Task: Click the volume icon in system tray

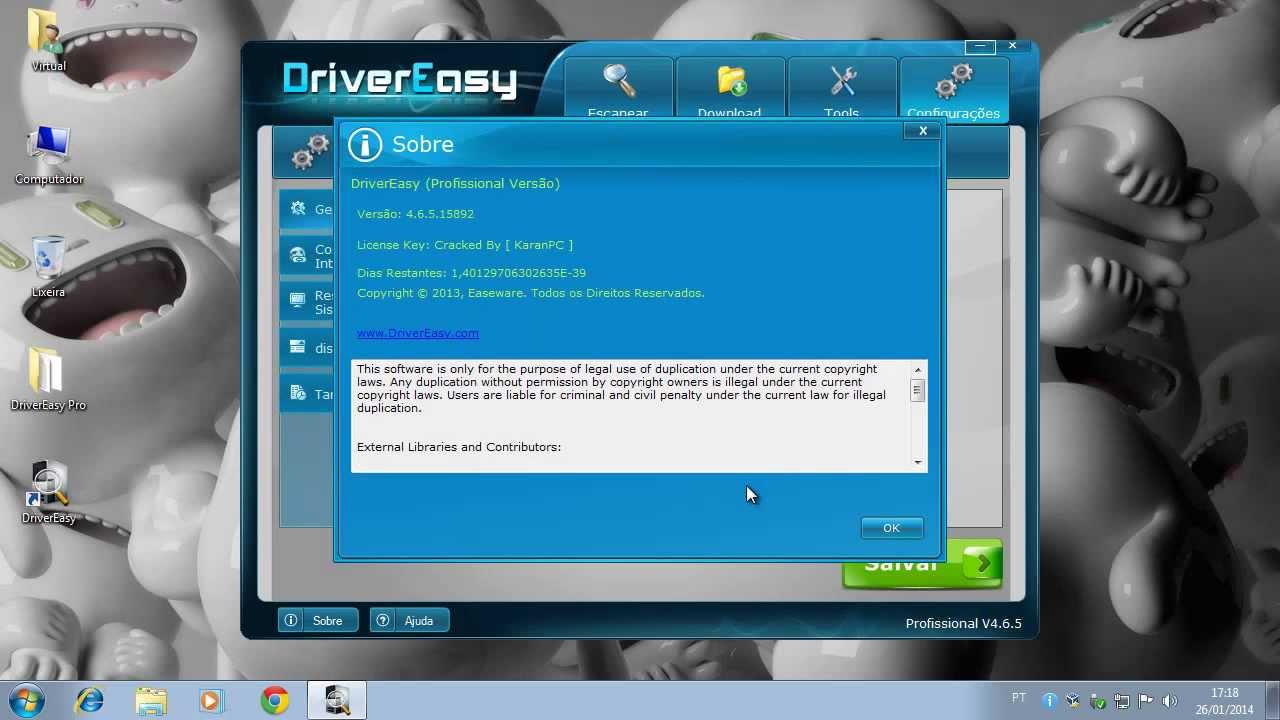Action: tap(1169, 701)
